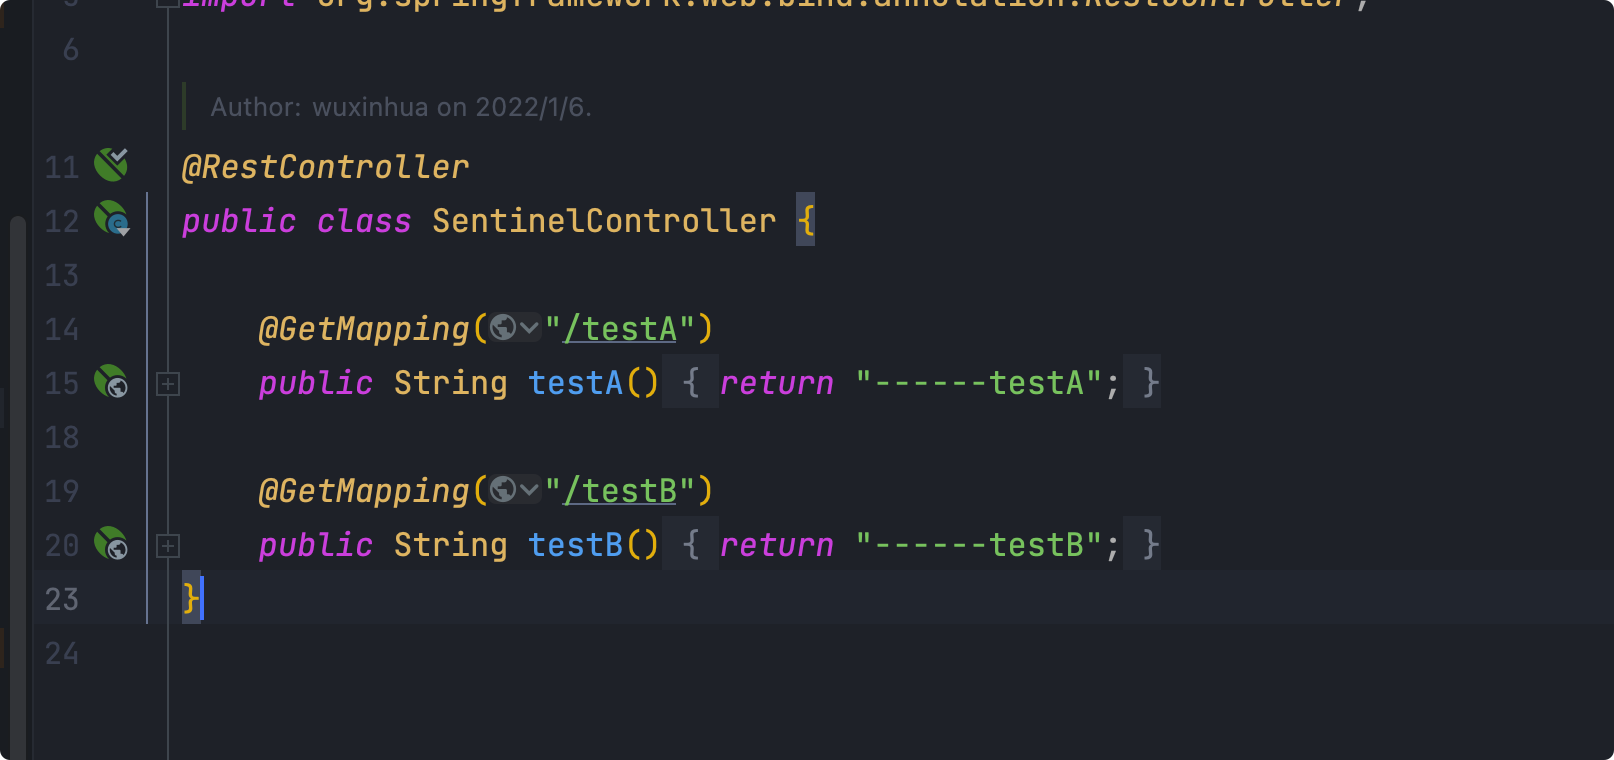Viewport: 1614px width, 760px height.
Task: Click the testA method name
Action: pyautogui.click(x=576, y=382)
